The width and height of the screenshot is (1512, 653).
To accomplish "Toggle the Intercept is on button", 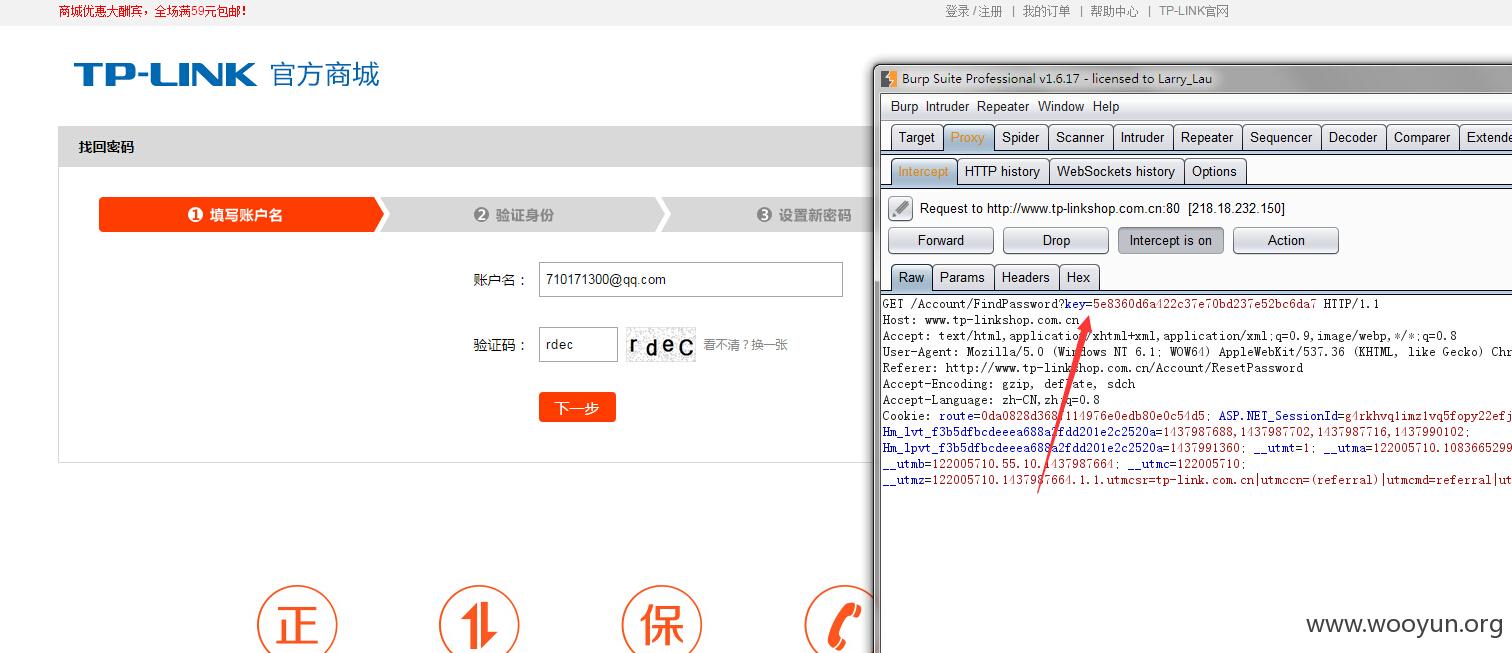I will [x=1170, y=241].
